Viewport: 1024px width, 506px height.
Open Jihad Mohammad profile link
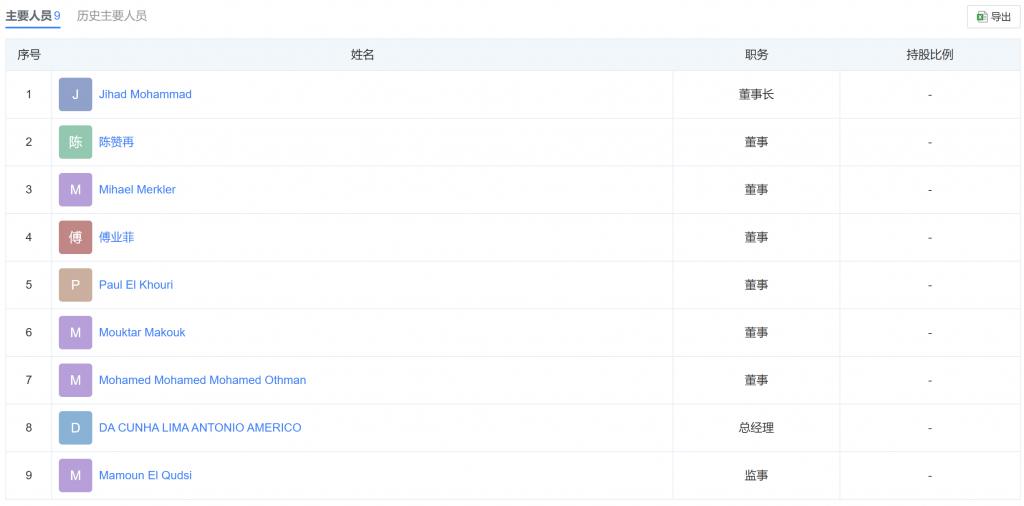click(145, 95)
